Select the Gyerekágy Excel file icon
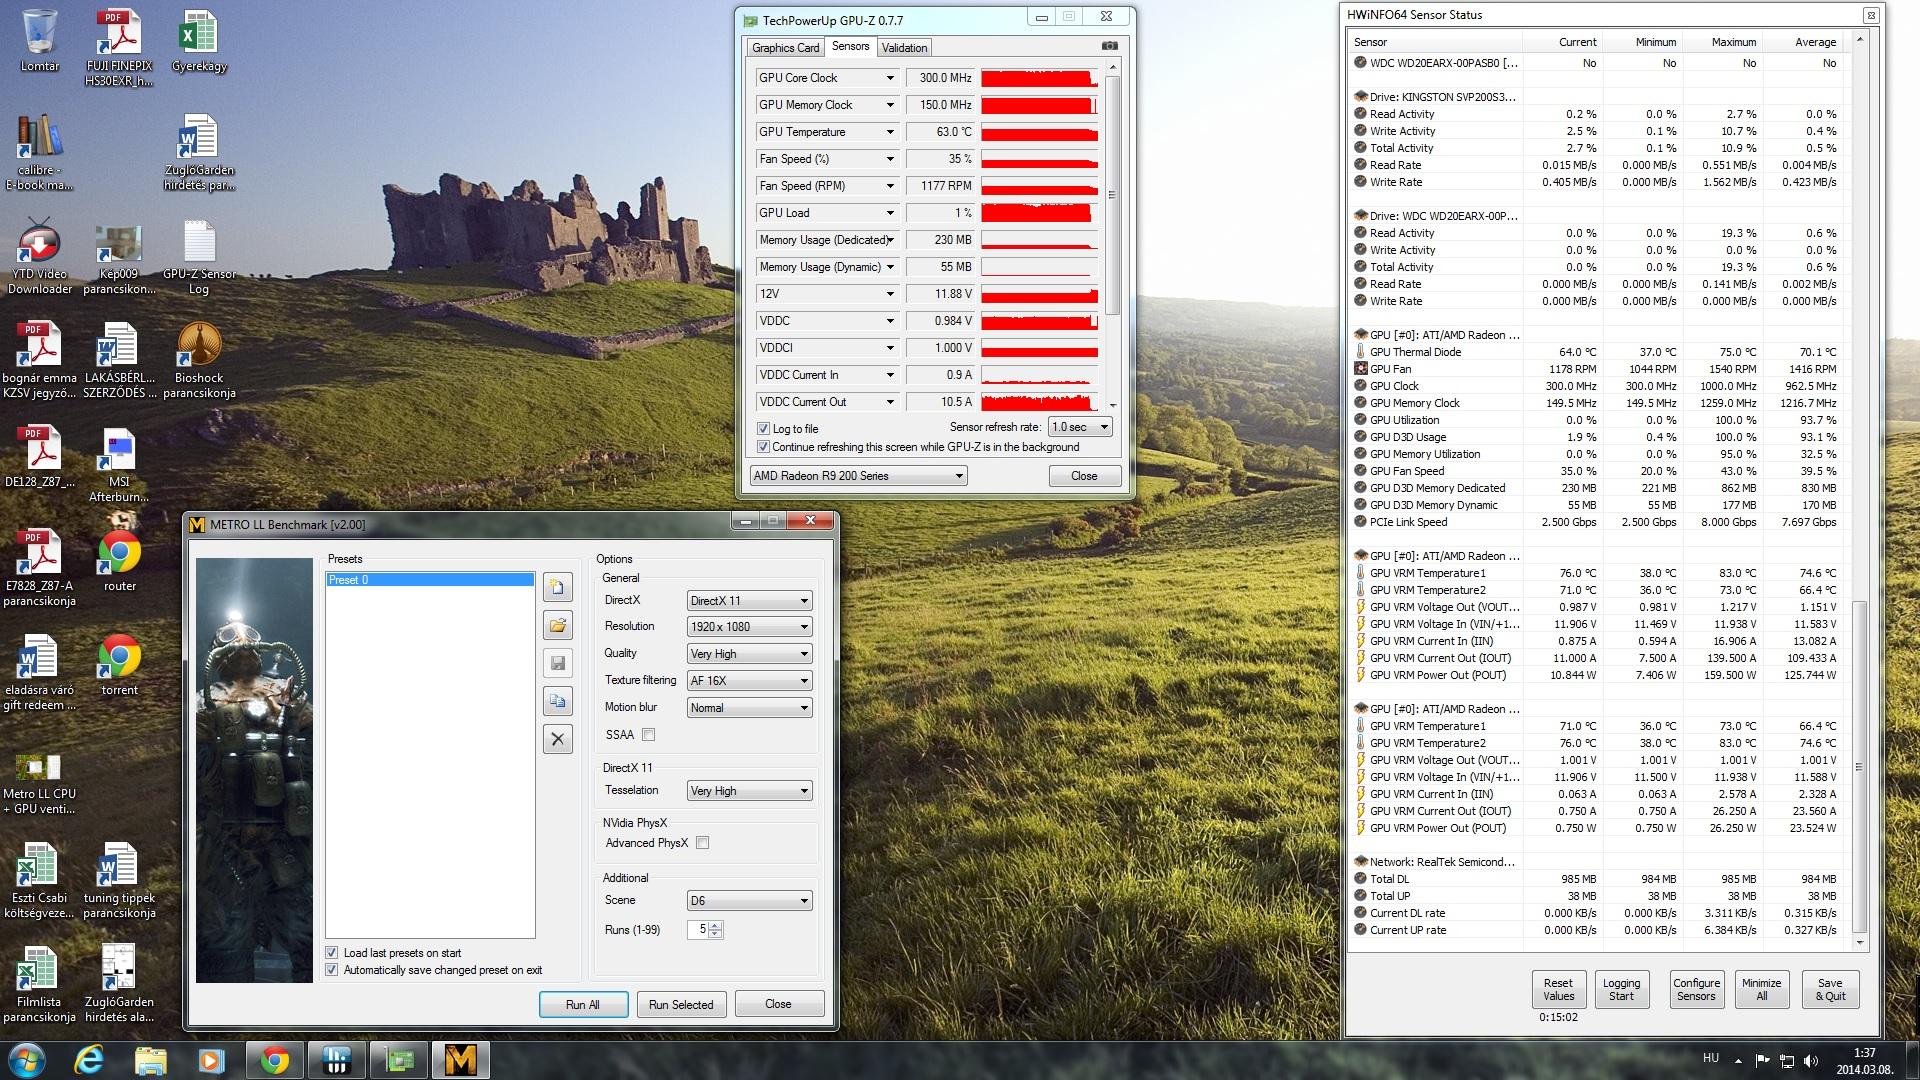This screenshot has height=1080, width=1920. click(x=199, y=41)
